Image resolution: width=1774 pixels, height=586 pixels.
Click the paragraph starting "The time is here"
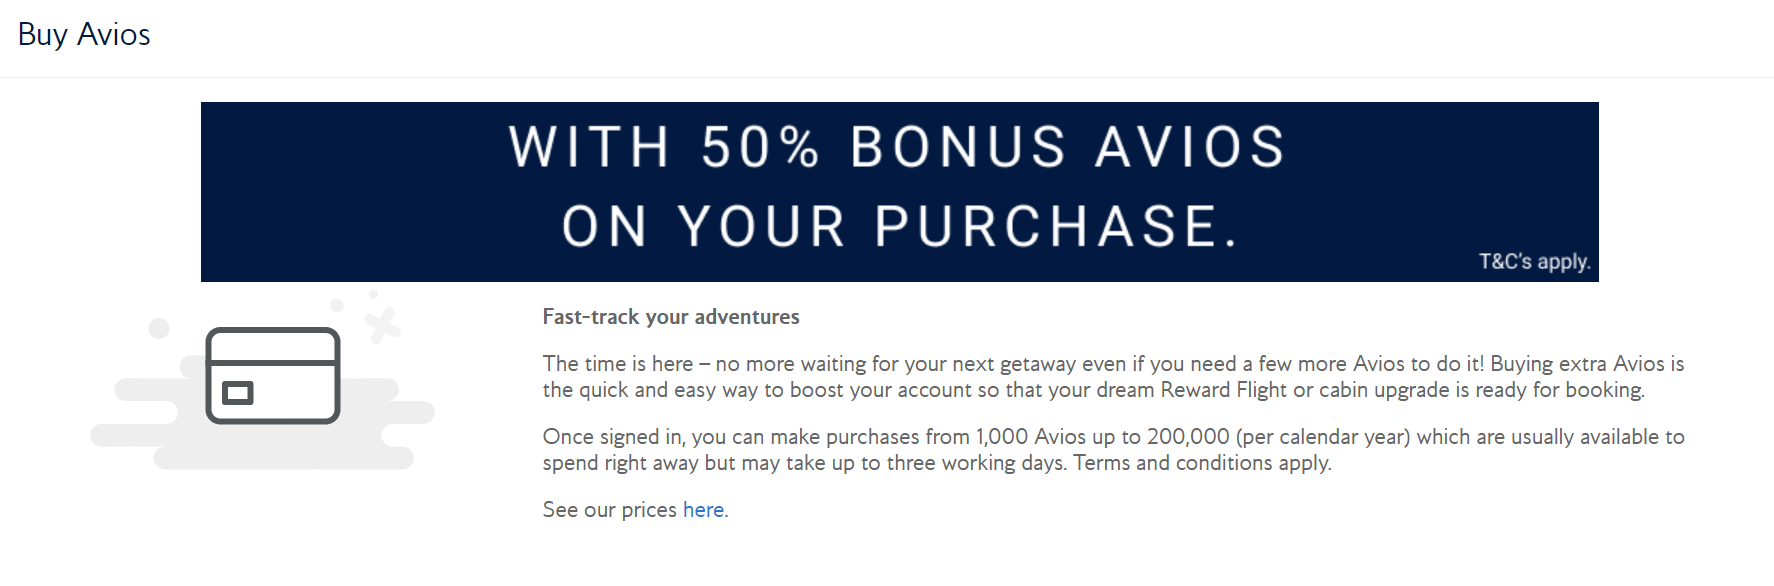click(1113, 377)
